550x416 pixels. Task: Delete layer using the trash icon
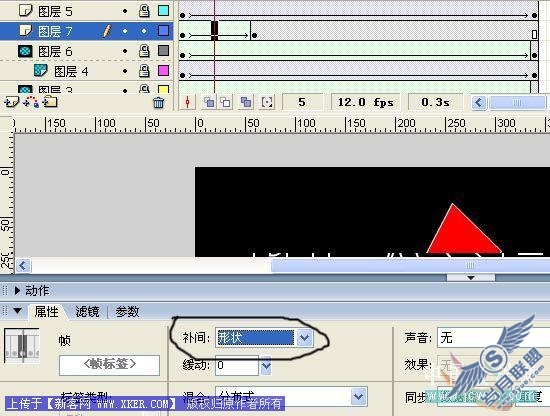pos(159,102)
